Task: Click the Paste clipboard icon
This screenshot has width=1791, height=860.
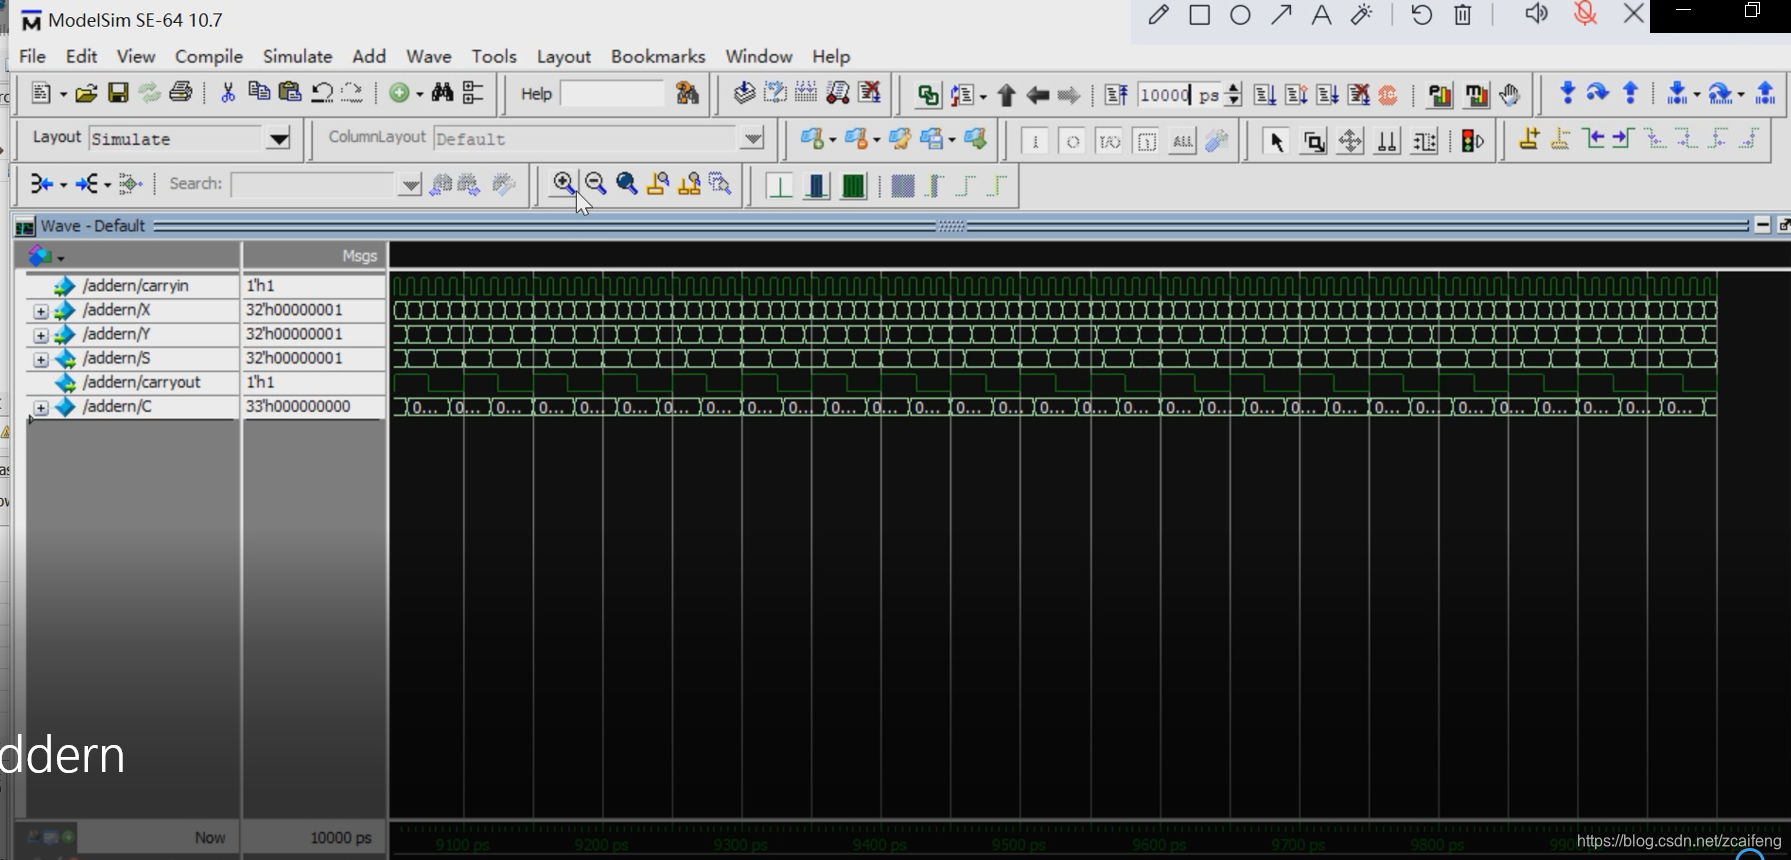Action: coord(290,92)
